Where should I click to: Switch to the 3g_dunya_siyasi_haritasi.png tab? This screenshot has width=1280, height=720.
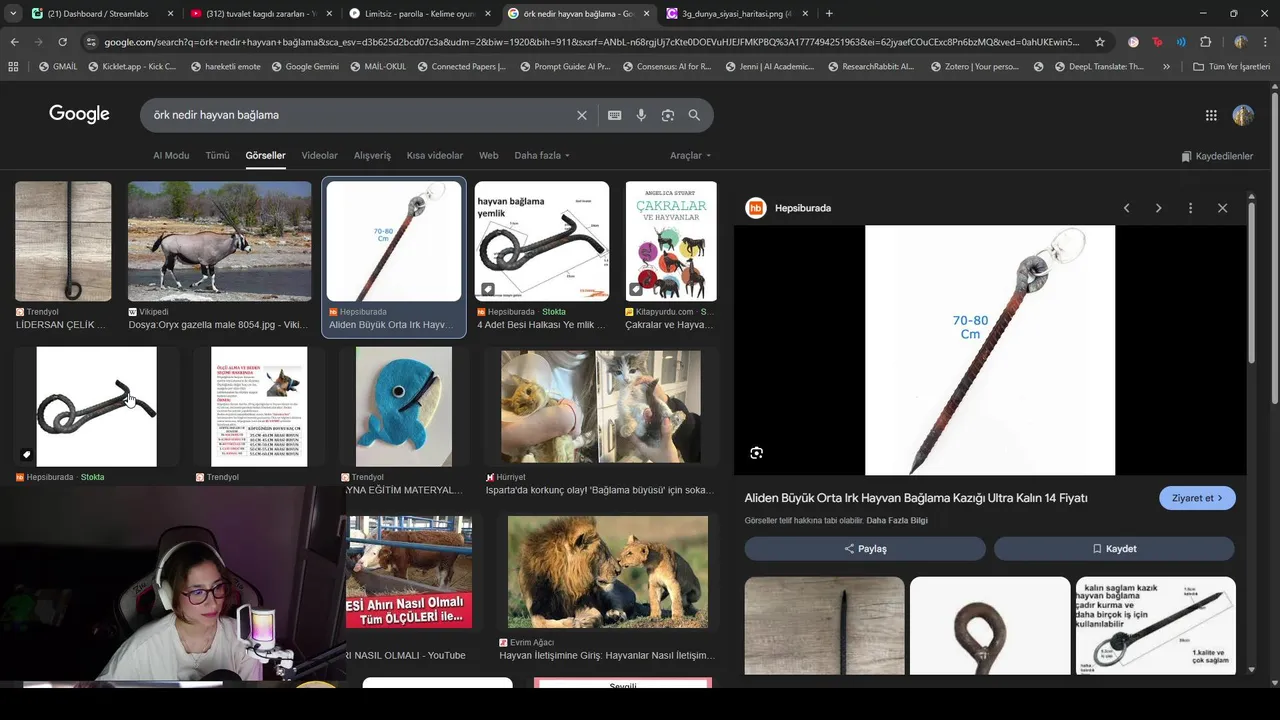click(x=735, y=13)
